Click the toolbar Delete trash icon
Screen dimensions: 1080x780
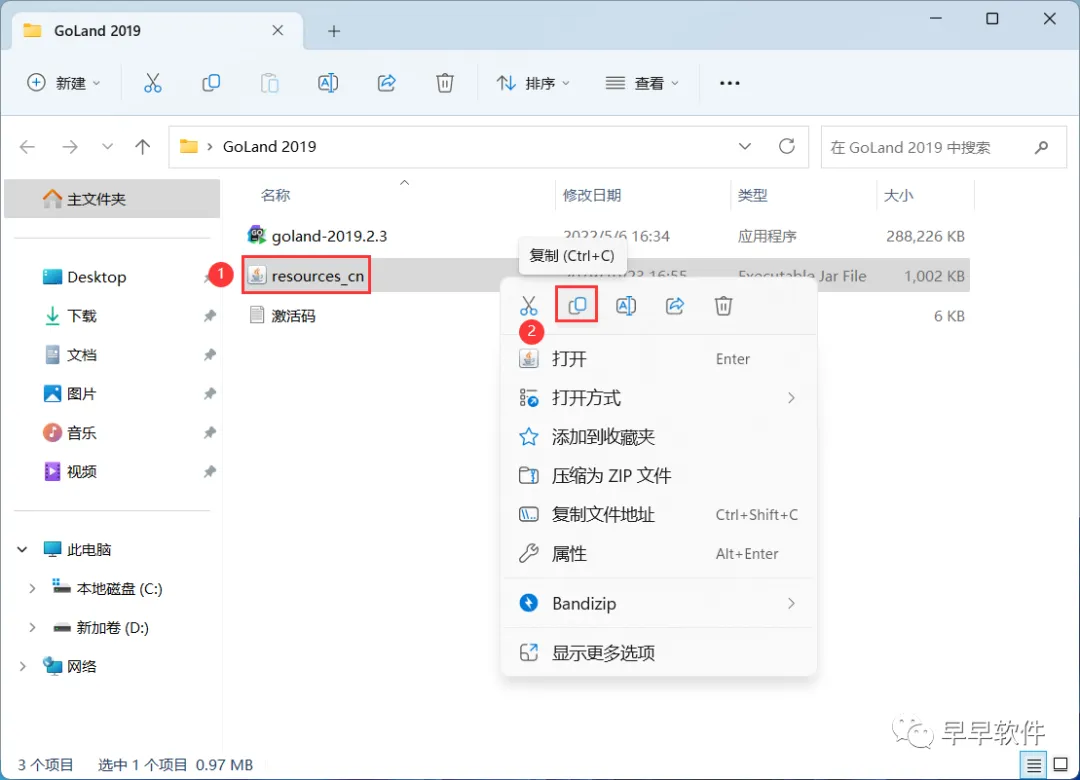(445, 83)
